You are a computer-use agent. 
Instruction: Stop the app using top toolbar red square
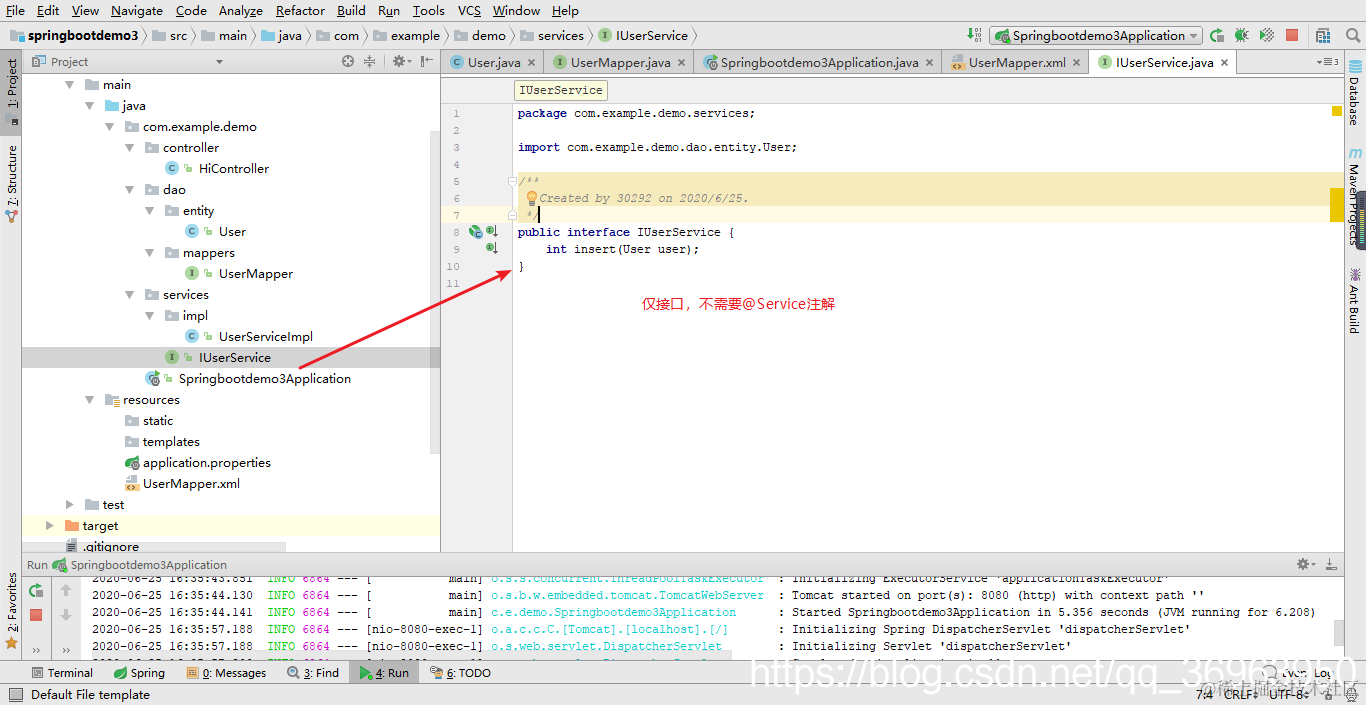pyautogui.click(x=1292, y=35)
